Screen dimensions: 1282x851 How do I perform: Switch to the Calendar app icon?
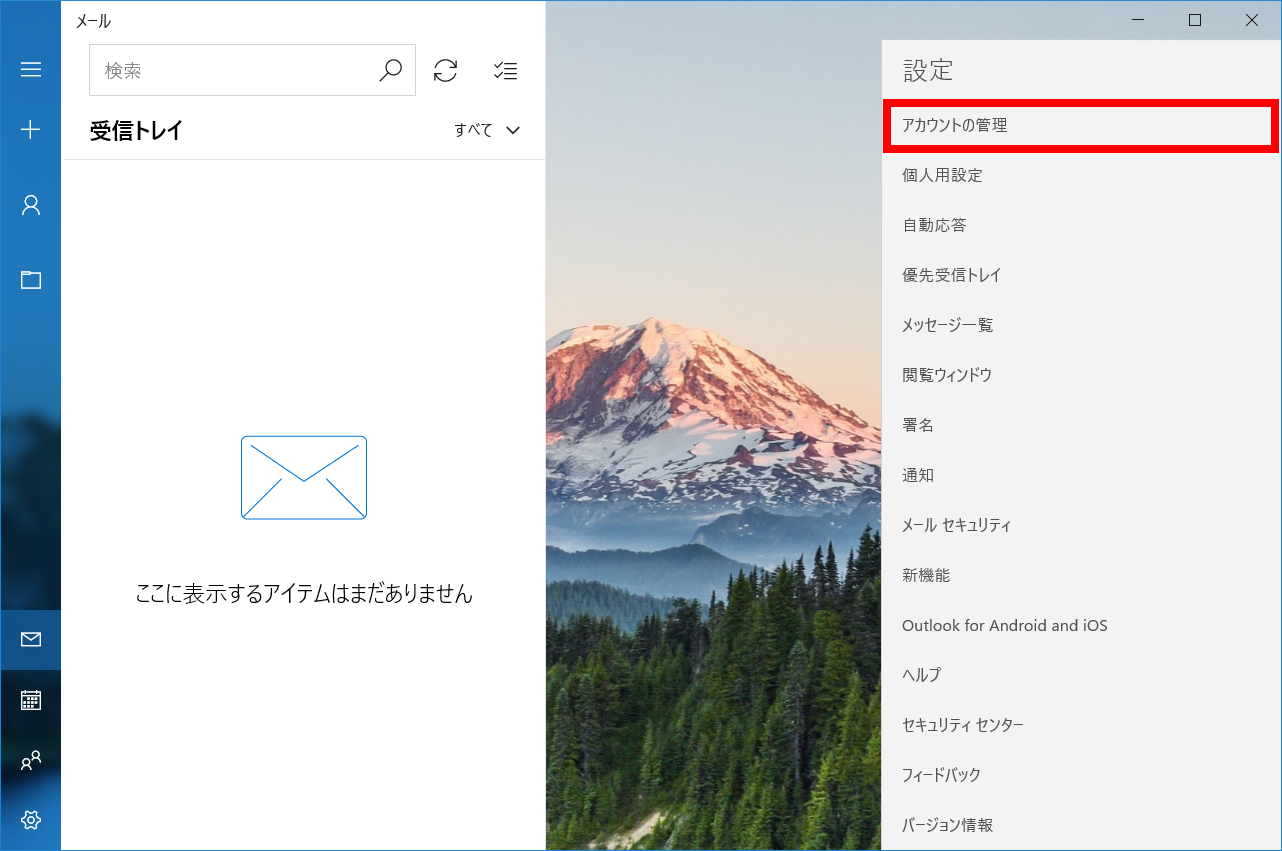tap(31, 700)
